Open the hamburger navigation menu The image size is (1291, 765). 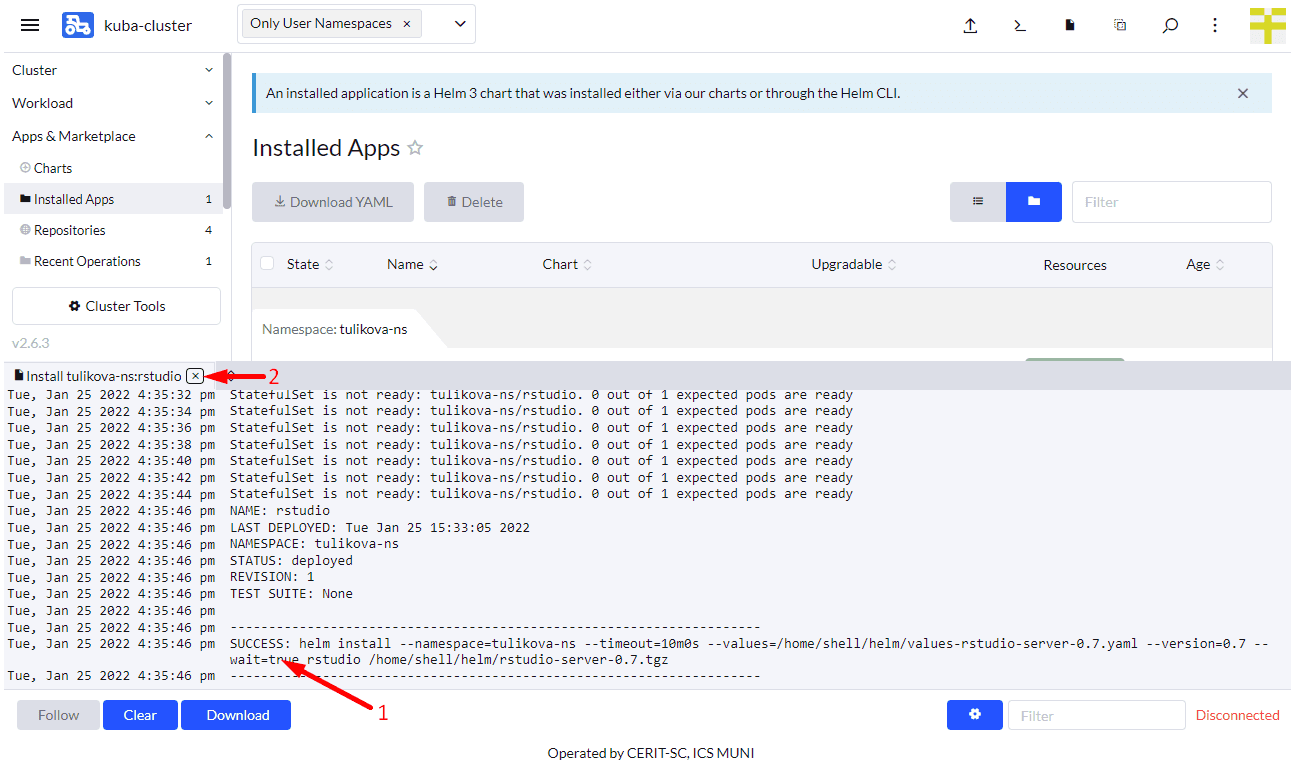(x=30, y=25)
